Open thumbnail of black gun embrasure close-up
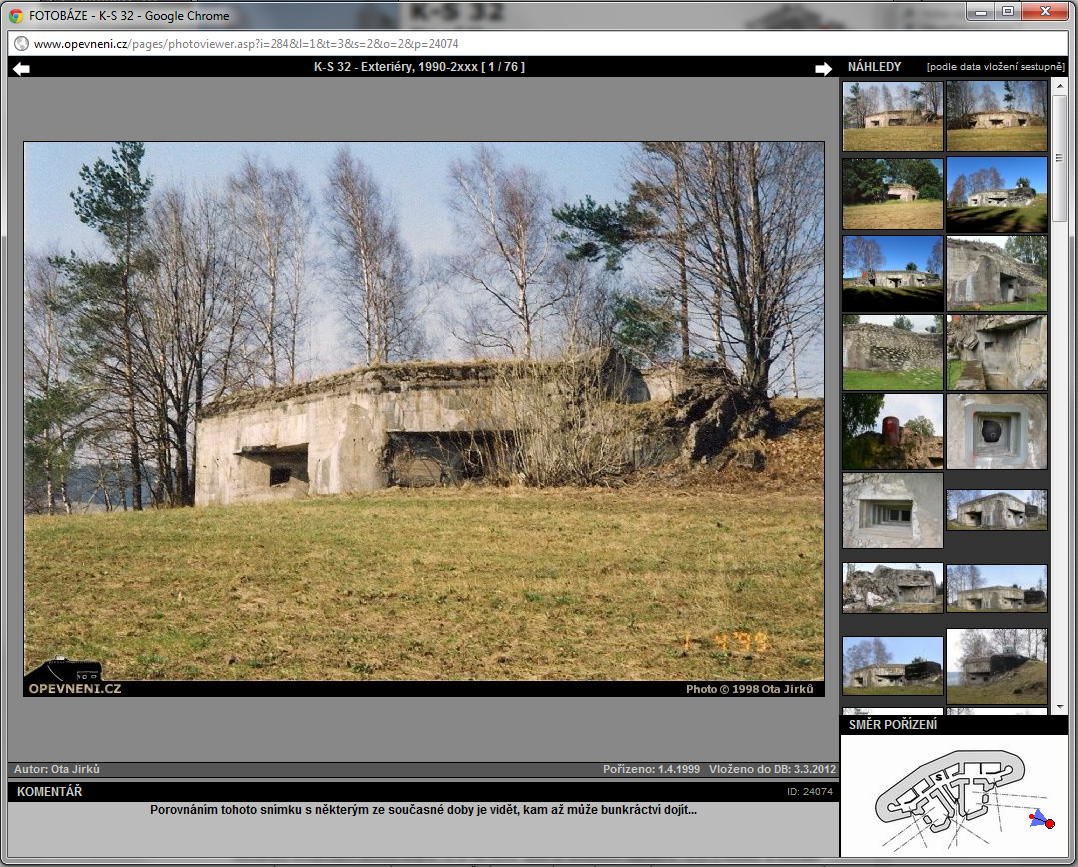The height and width of the screenshot is (867, 1078). point(996,431)
